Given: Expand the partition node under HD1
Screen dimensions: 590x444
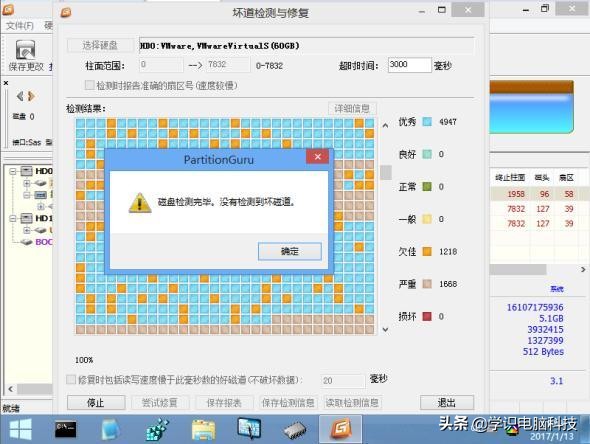Looking at the screenshot, I should (27, 230).
